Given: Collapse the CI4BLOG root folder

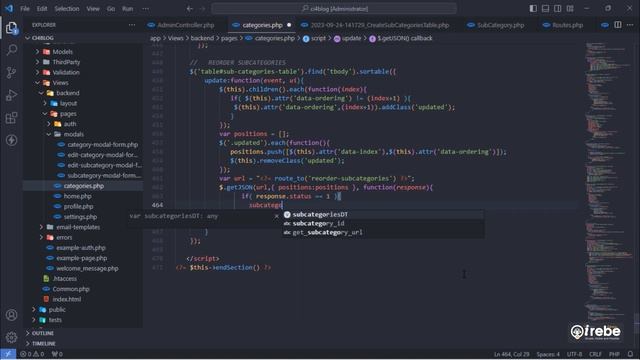Looking at the screenshot, I should 28,38.
